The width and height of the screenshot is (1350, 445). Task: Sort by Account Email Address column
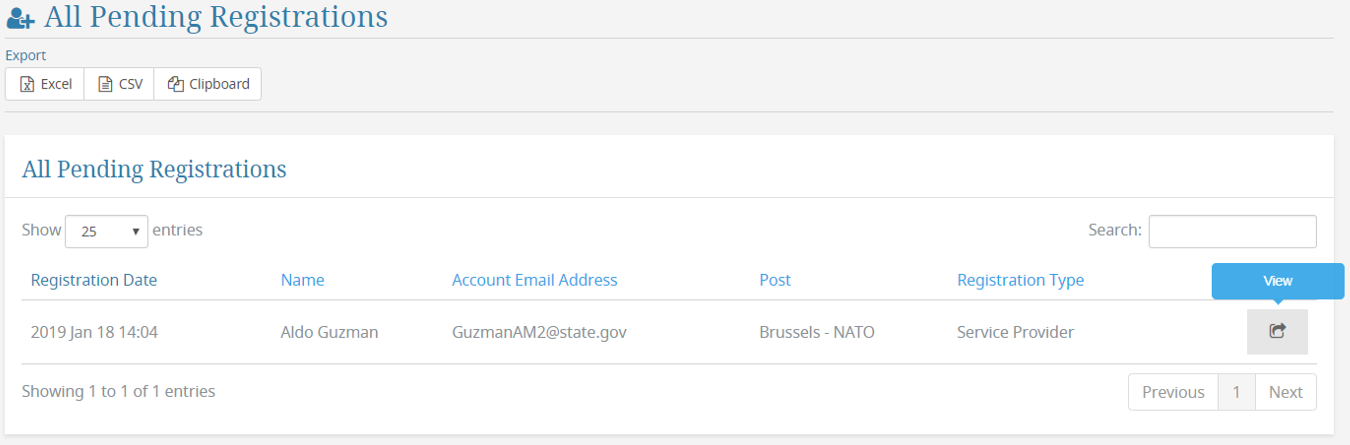pyautogui.click(x=535, y=280)
